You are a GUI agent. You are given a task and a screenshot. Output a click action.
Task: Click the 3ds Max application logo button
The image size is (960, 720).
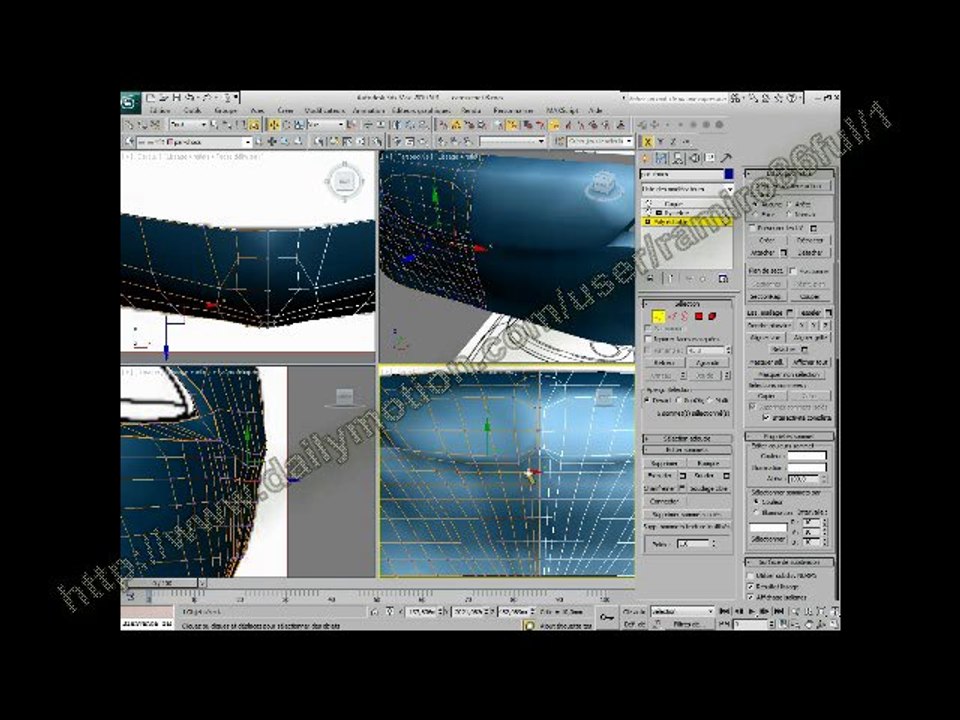pyautogui.click(x=129, y=102)
